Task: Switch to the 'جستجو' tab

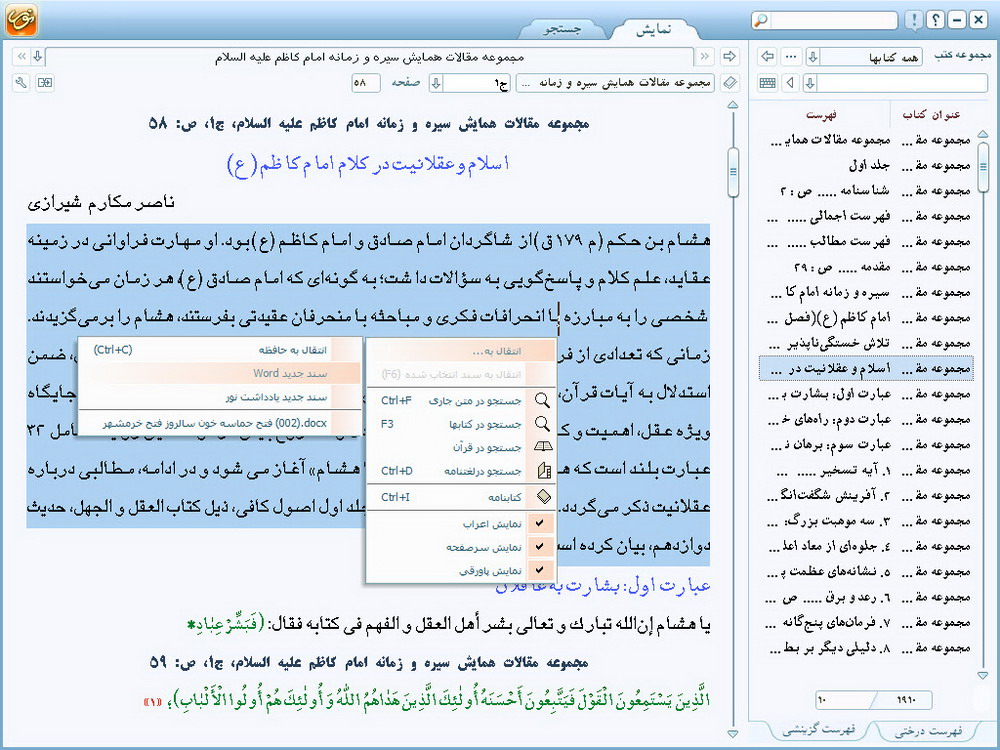Action: (562, 28)
